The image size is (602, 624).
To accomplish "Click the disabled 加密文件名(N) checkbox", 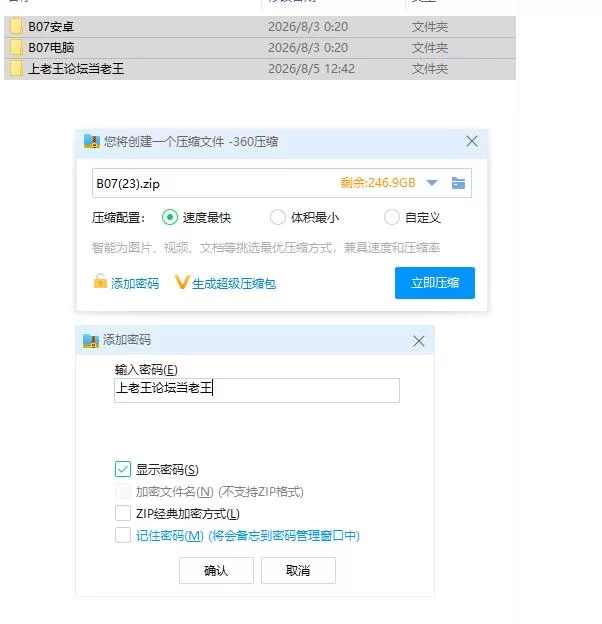I will click(123, 491).
